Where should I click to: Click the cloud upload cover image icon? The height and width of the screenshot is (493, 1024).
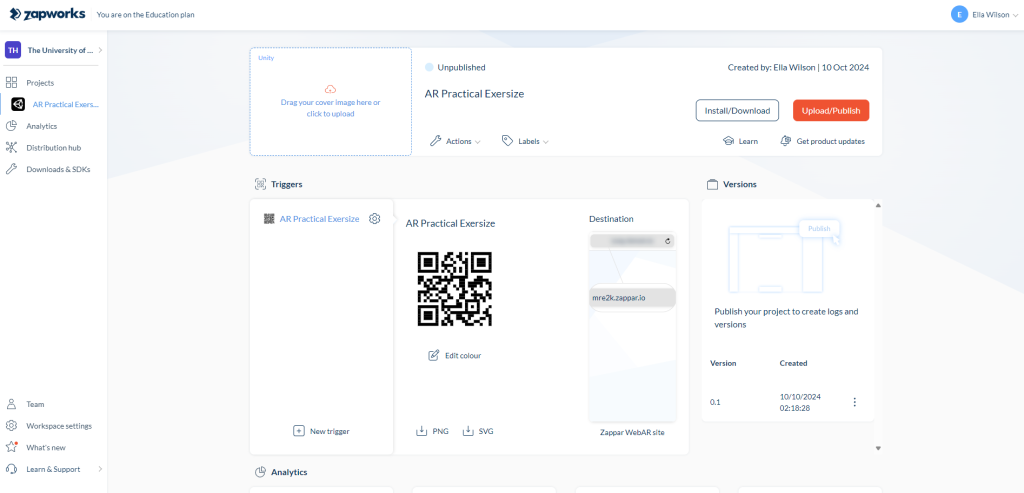point(330,89)
